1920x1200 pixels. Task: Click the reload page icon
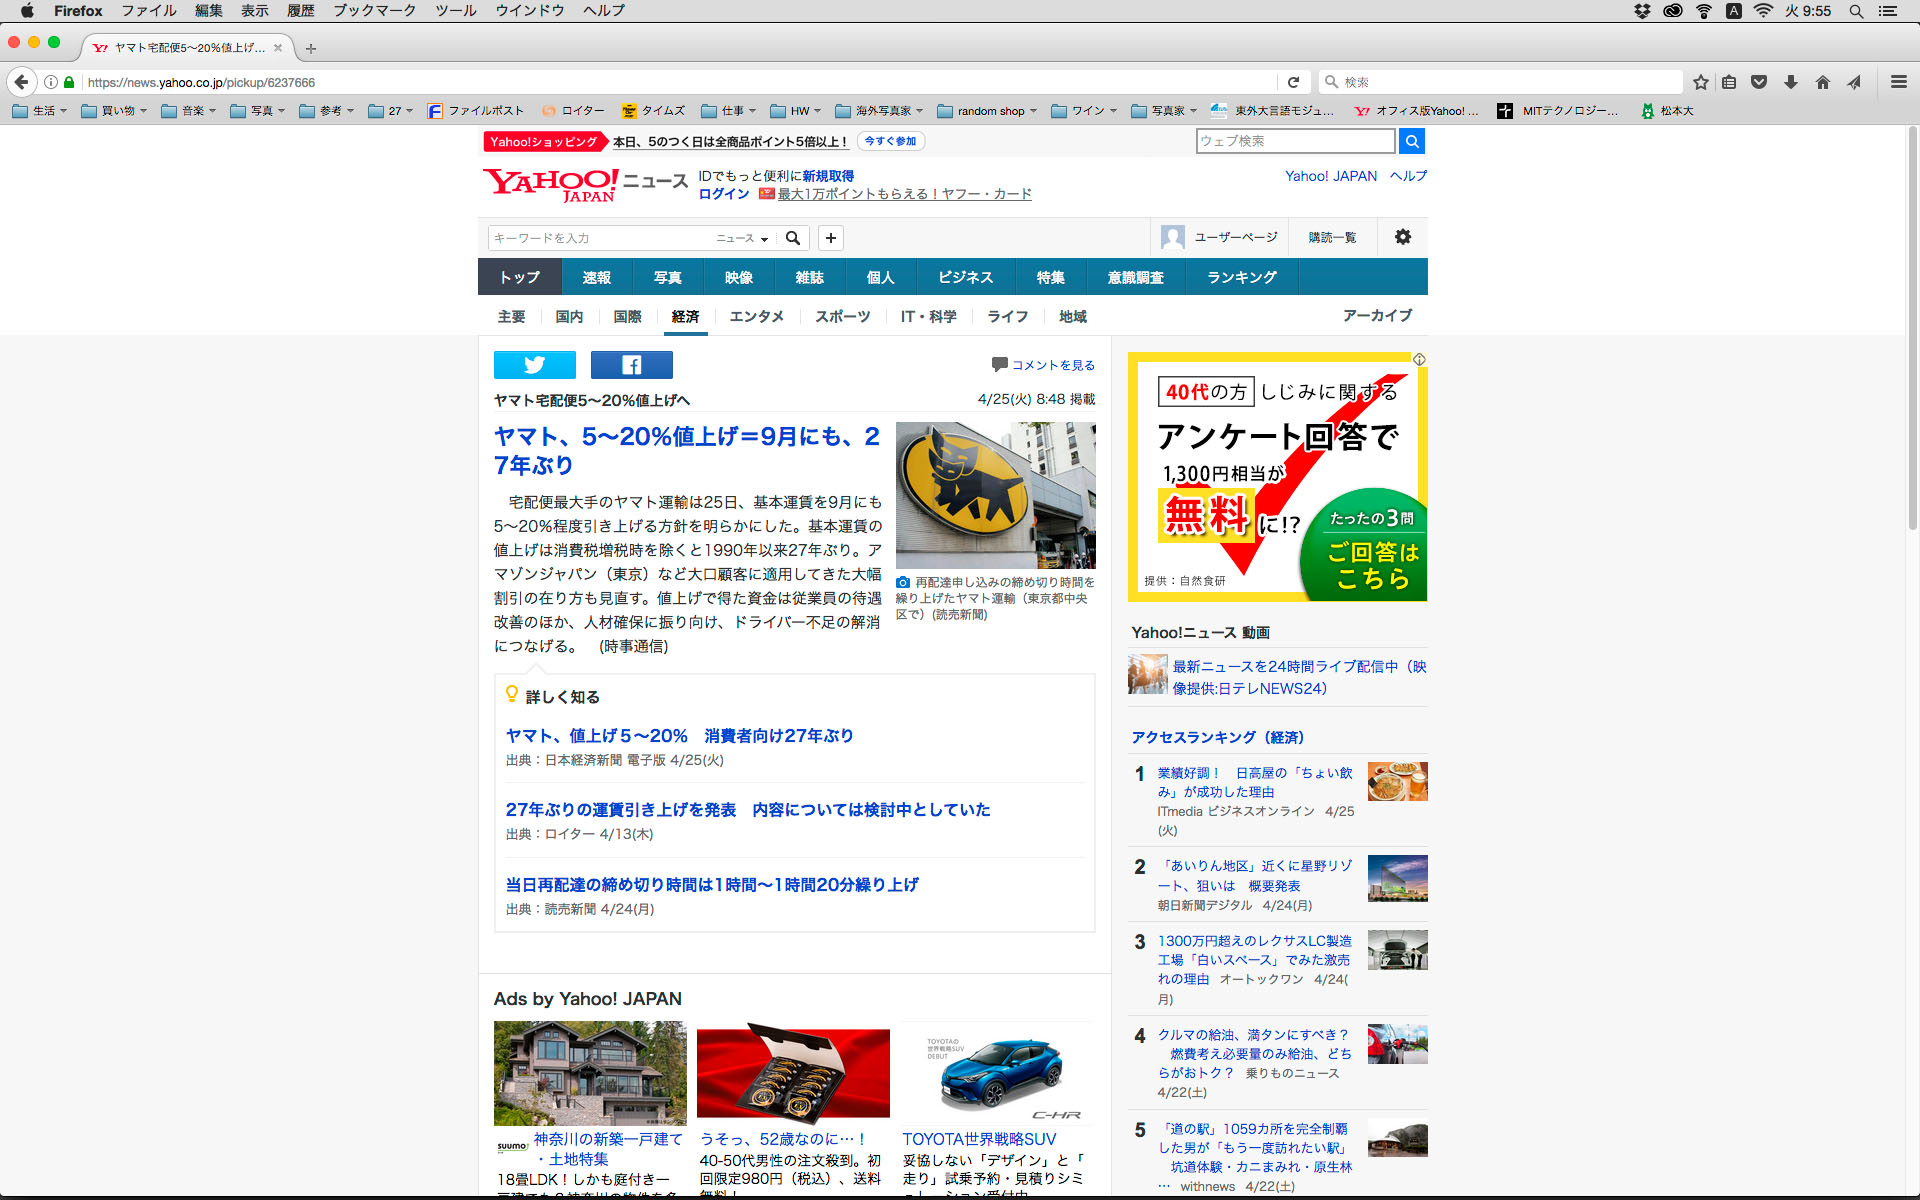click(1293, 82)
